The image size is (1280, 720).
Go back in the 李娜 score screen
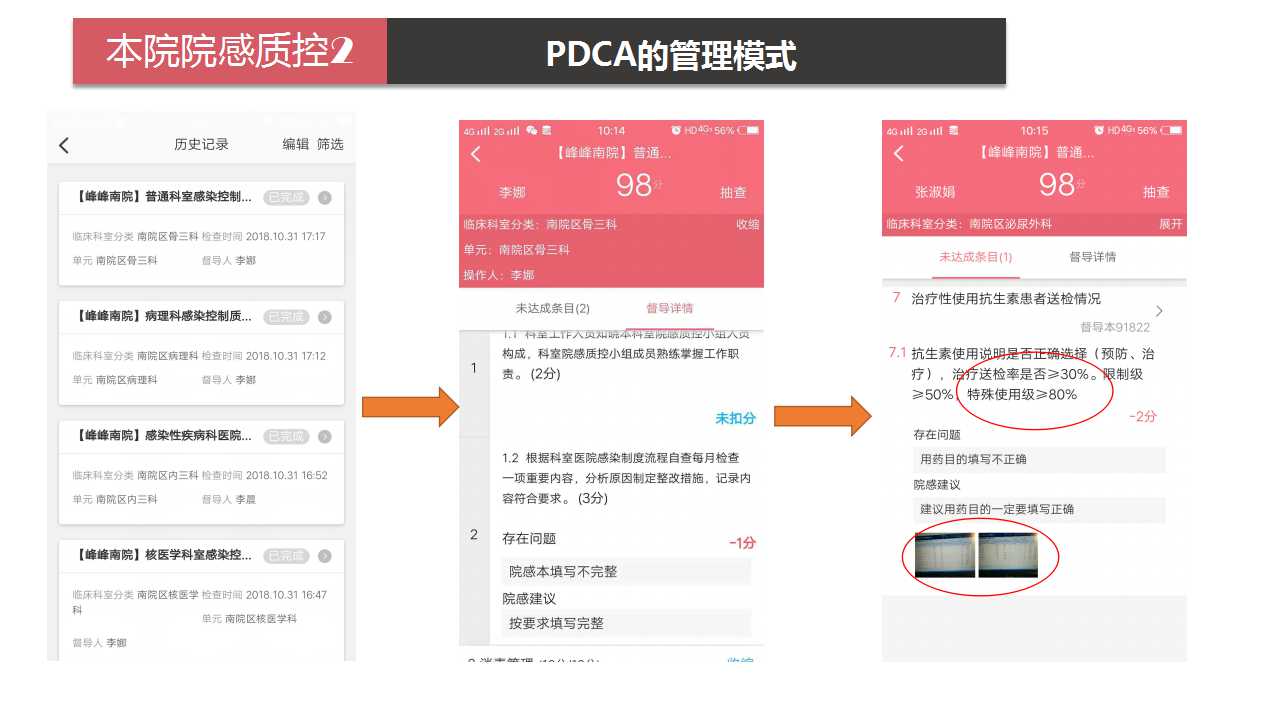click(476, 154)
